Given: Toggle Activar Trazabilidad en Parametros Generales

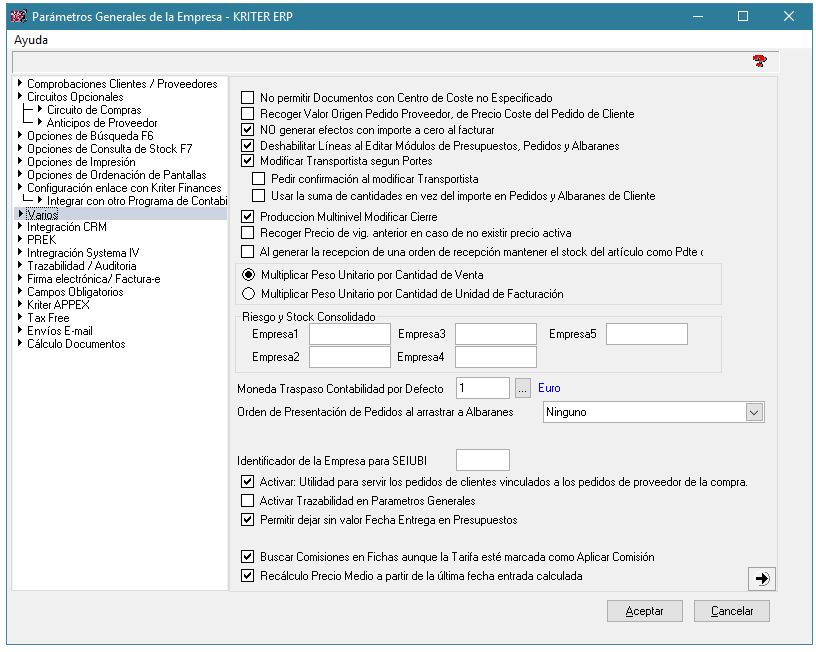Looking at the screenshot, I should [x=248, y=501].
